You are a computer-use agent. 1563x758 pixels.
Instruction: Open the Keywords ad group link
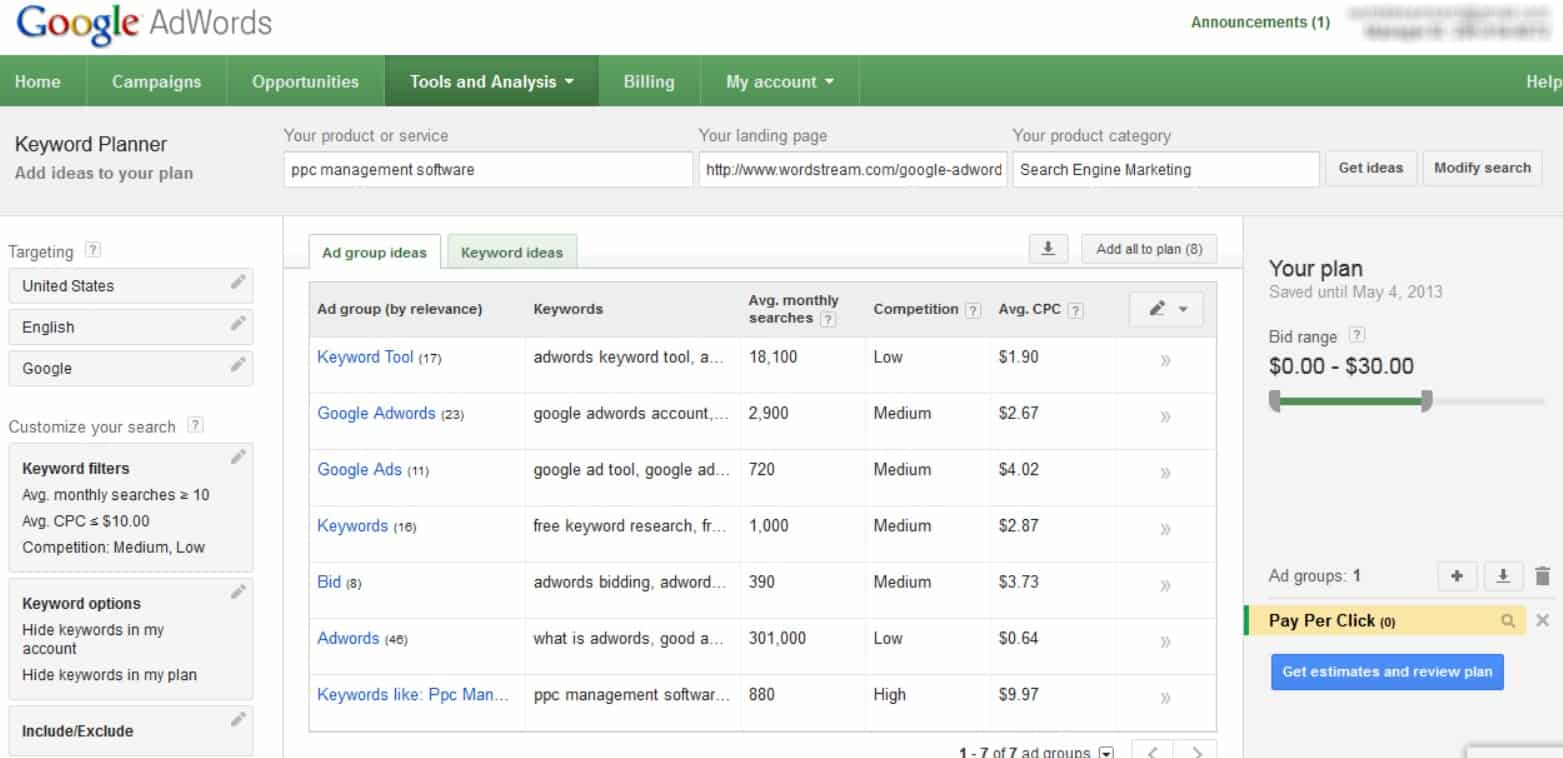tap(352, 525)
